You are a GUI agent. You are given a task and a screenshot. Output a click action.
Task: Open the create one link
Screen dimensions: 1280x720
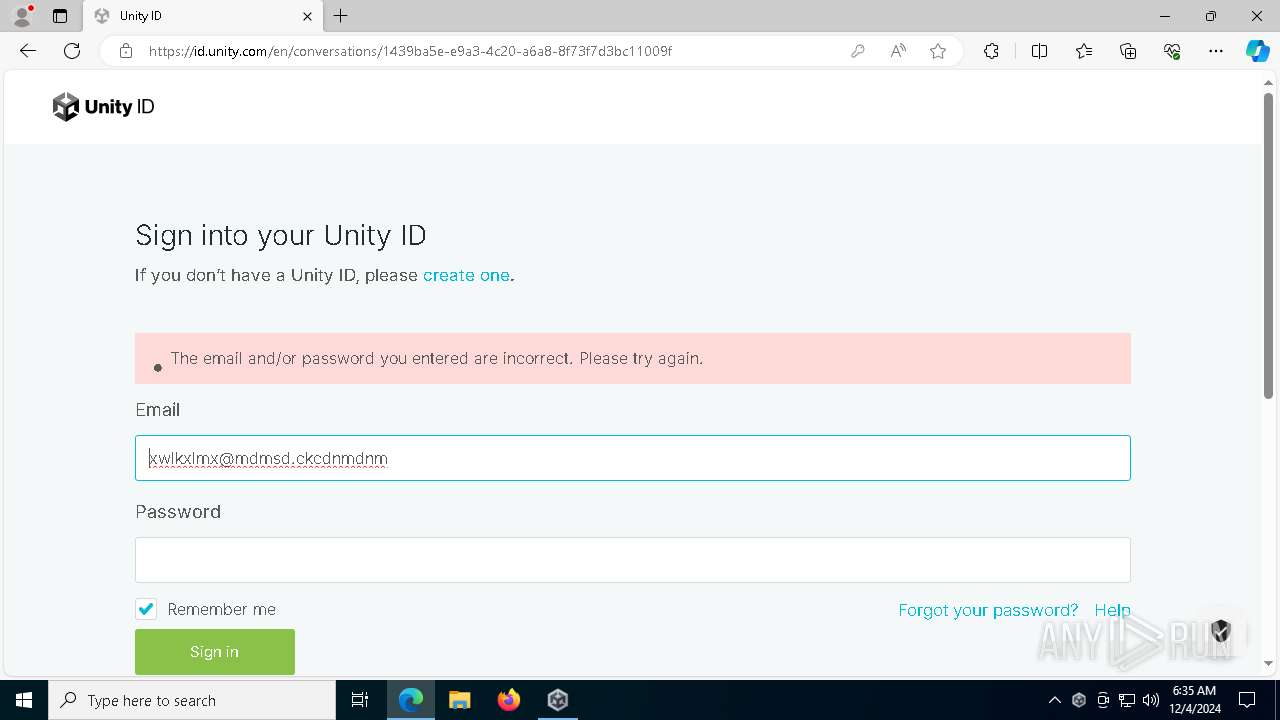click(x=466, y=275)
